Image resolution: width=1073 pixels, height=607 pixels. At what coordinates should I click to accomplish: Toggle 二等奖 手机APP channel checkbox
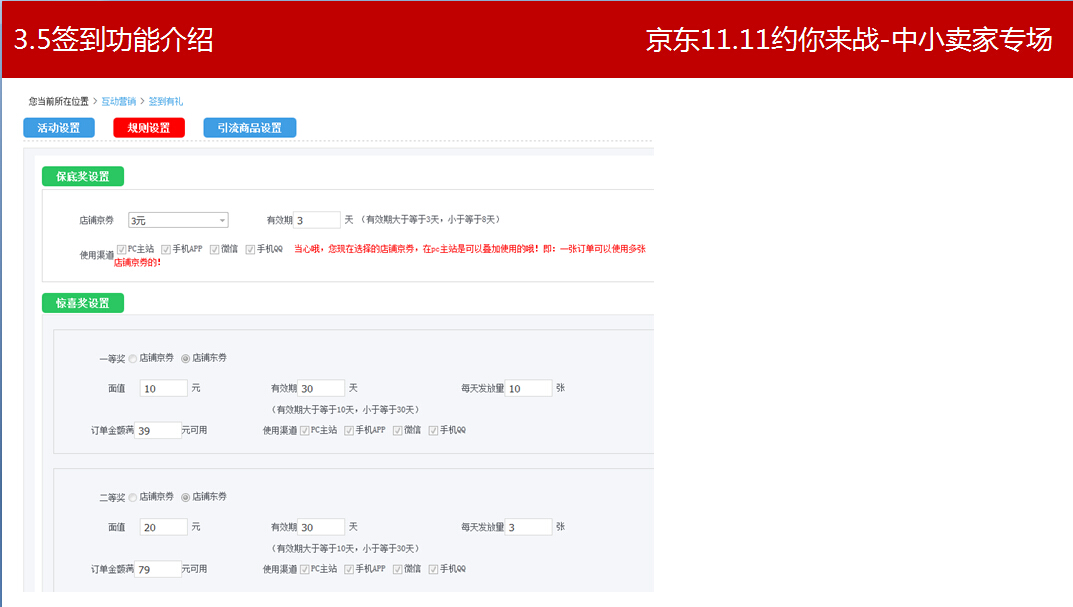click(x=349, y=569)
